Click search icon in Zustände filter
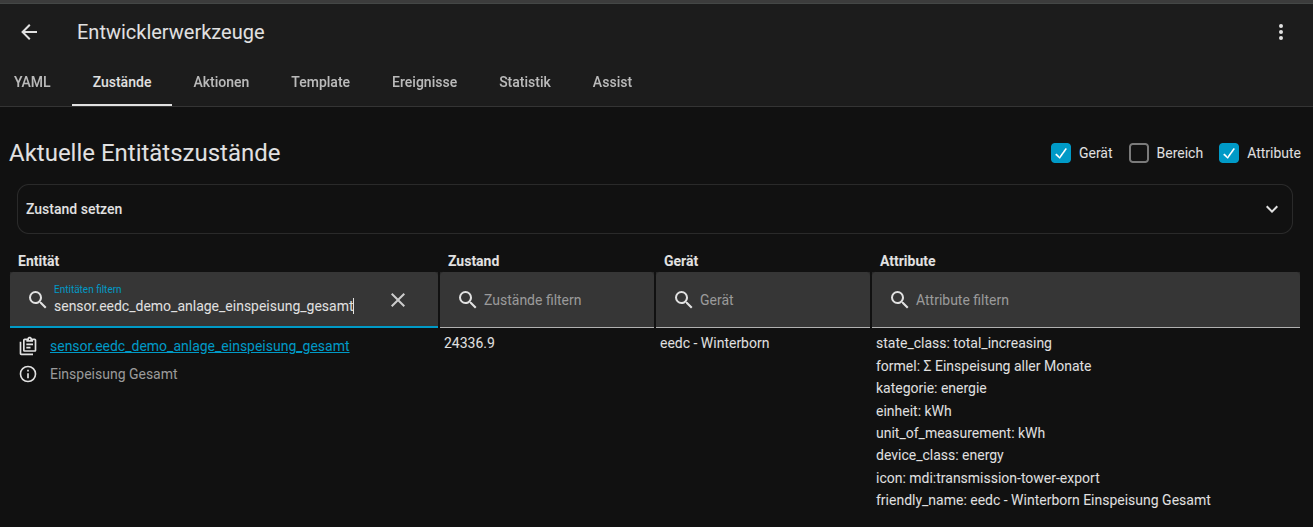Image resolution: width=1313 pixels, height=527 pixels. pyautogui.click(x=467, y=300)
